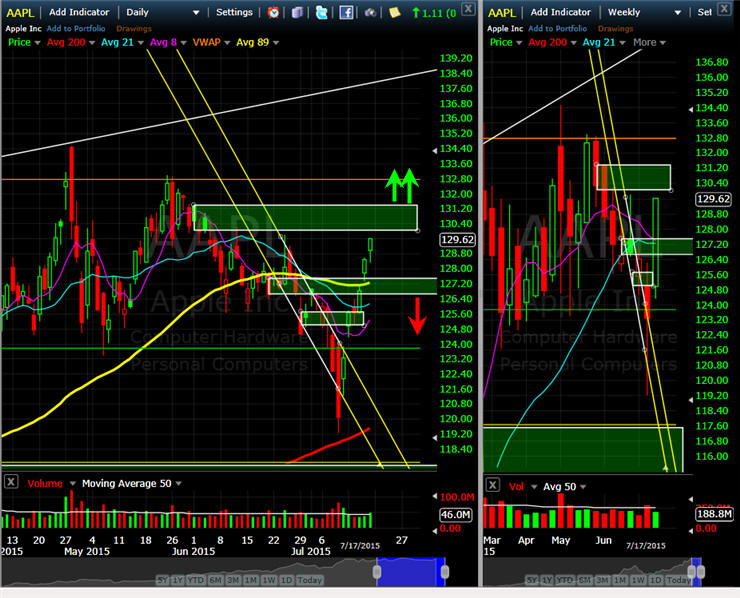Screen dimensions: 740x598
Task: Click the camera snapshot icon
Action: coord(370,13)
